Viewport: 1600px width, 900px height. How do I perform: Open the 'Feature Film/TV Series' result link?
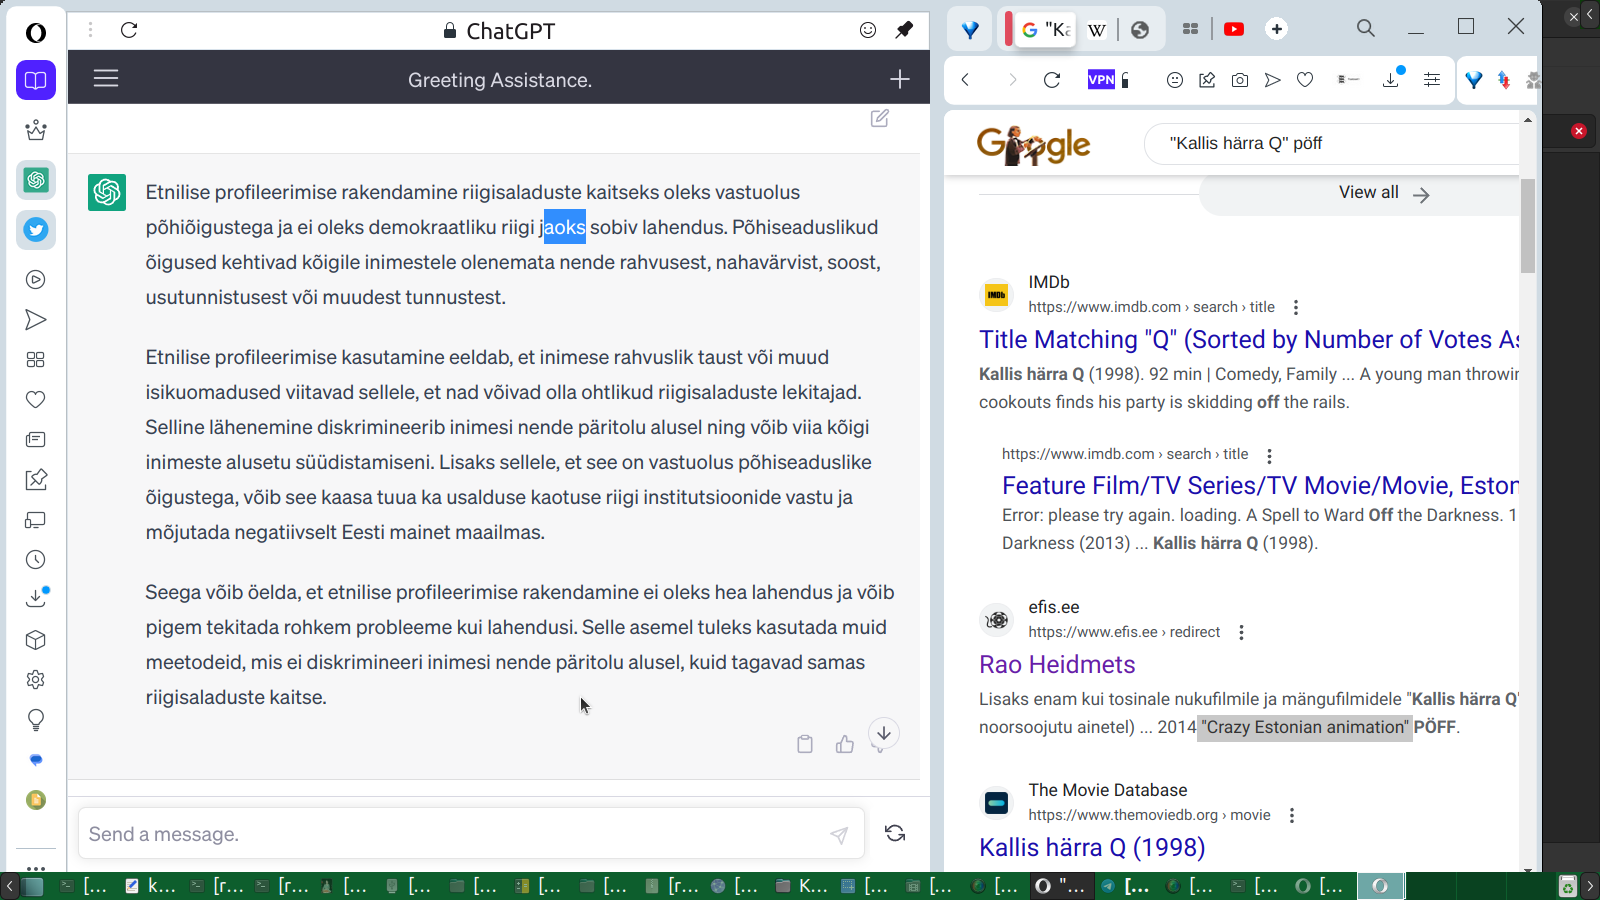point(1260,486)
